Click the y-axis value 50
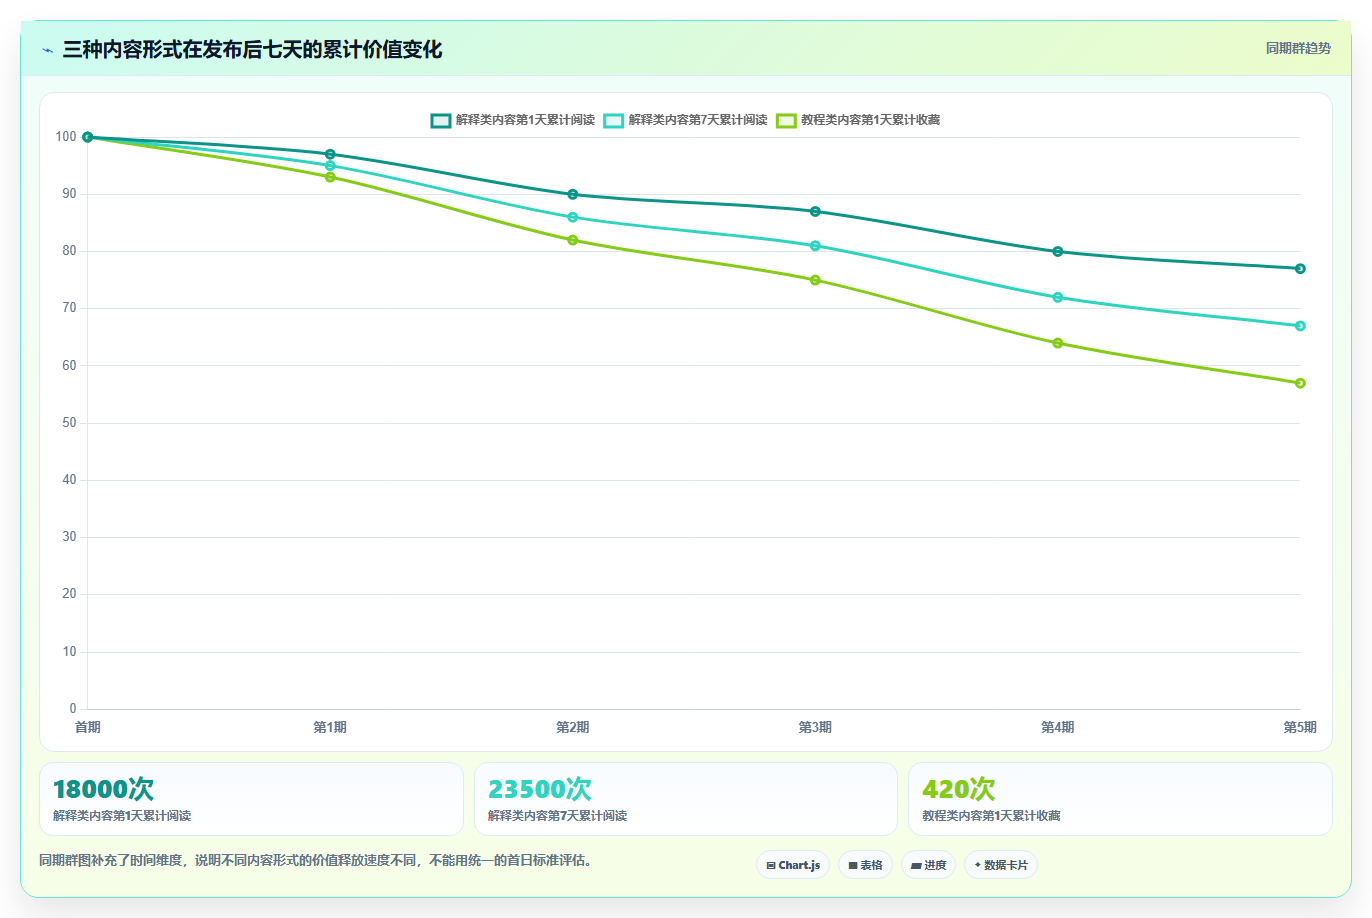Image resolution: width=1372 pixels, height=918 pixels. pos(69,423)
